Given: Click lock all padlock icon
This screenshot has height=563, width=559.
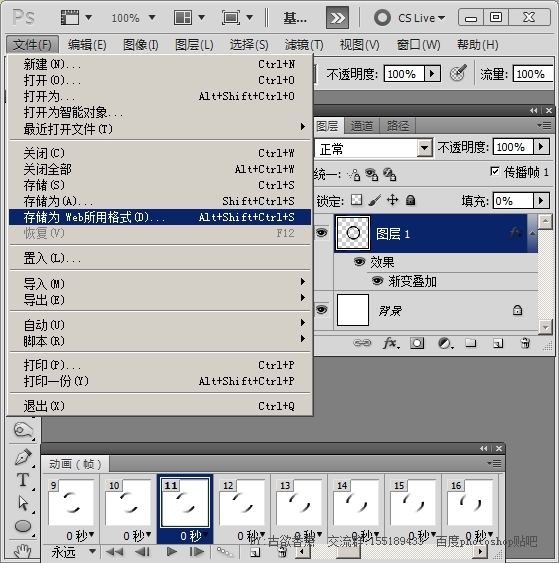Looking at the screenshot, I should point(410,200).
